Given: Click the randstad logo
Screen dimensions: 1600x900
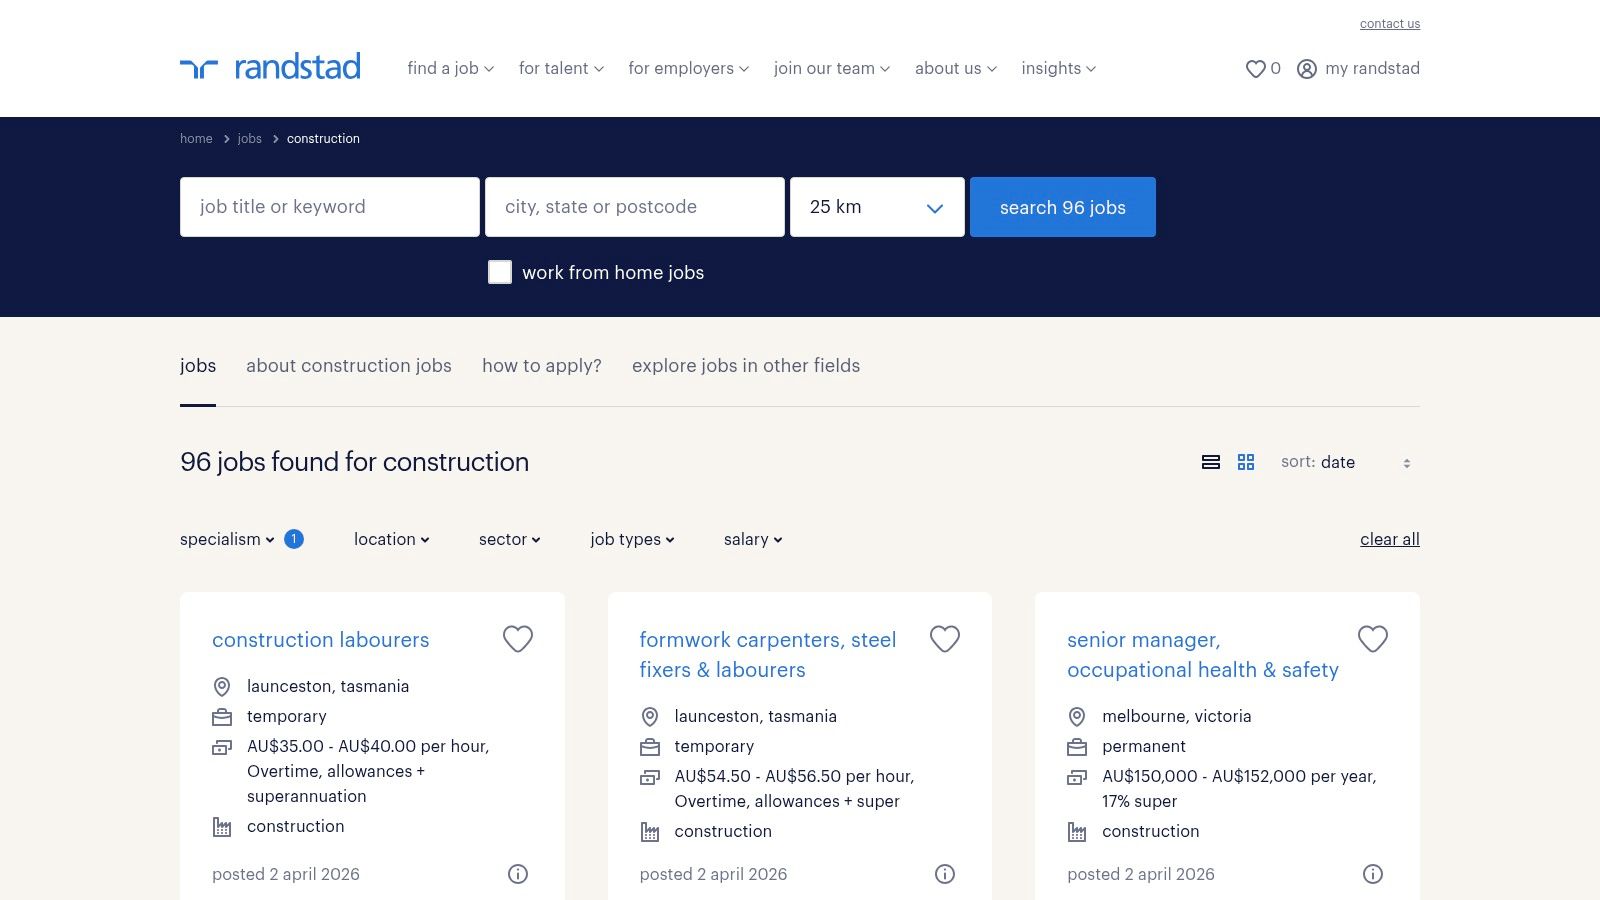Looking at the screenshot, I should [270, 66].
